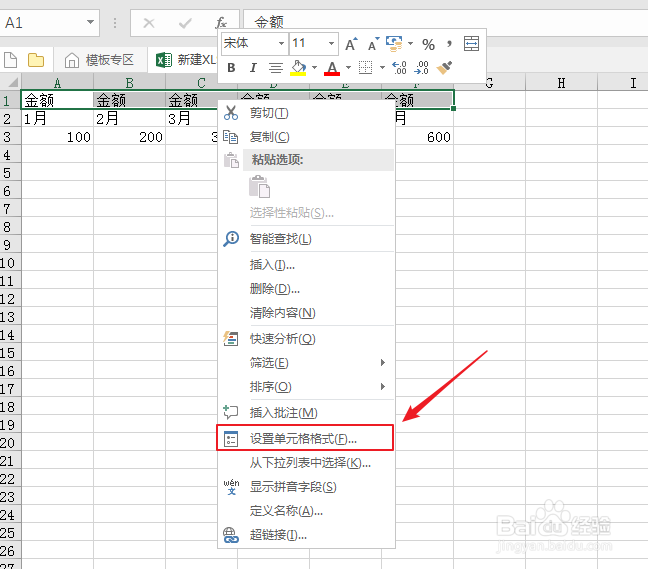Select 显示拼音字段(S) menu entry

306,487
